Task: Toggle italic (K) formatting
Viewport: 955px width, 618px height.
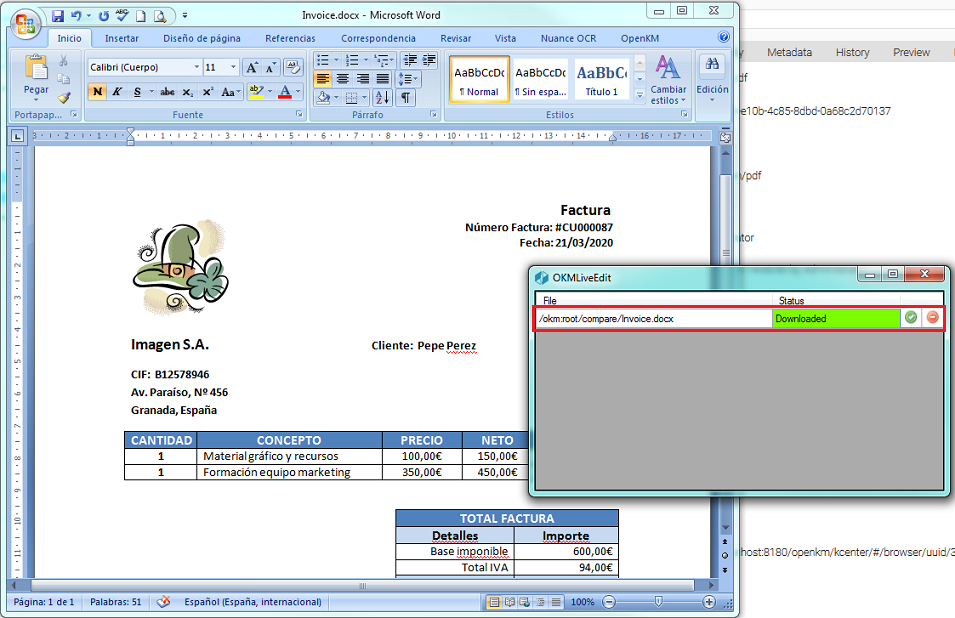Action: point(116,92)
